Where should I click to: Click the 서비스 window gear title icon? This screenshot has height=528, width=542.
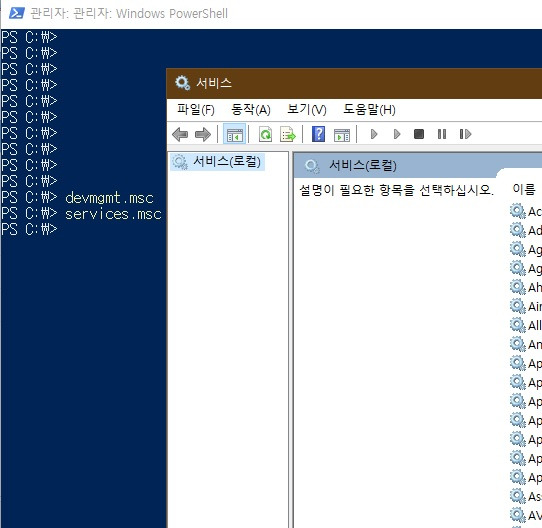point(182,83)
